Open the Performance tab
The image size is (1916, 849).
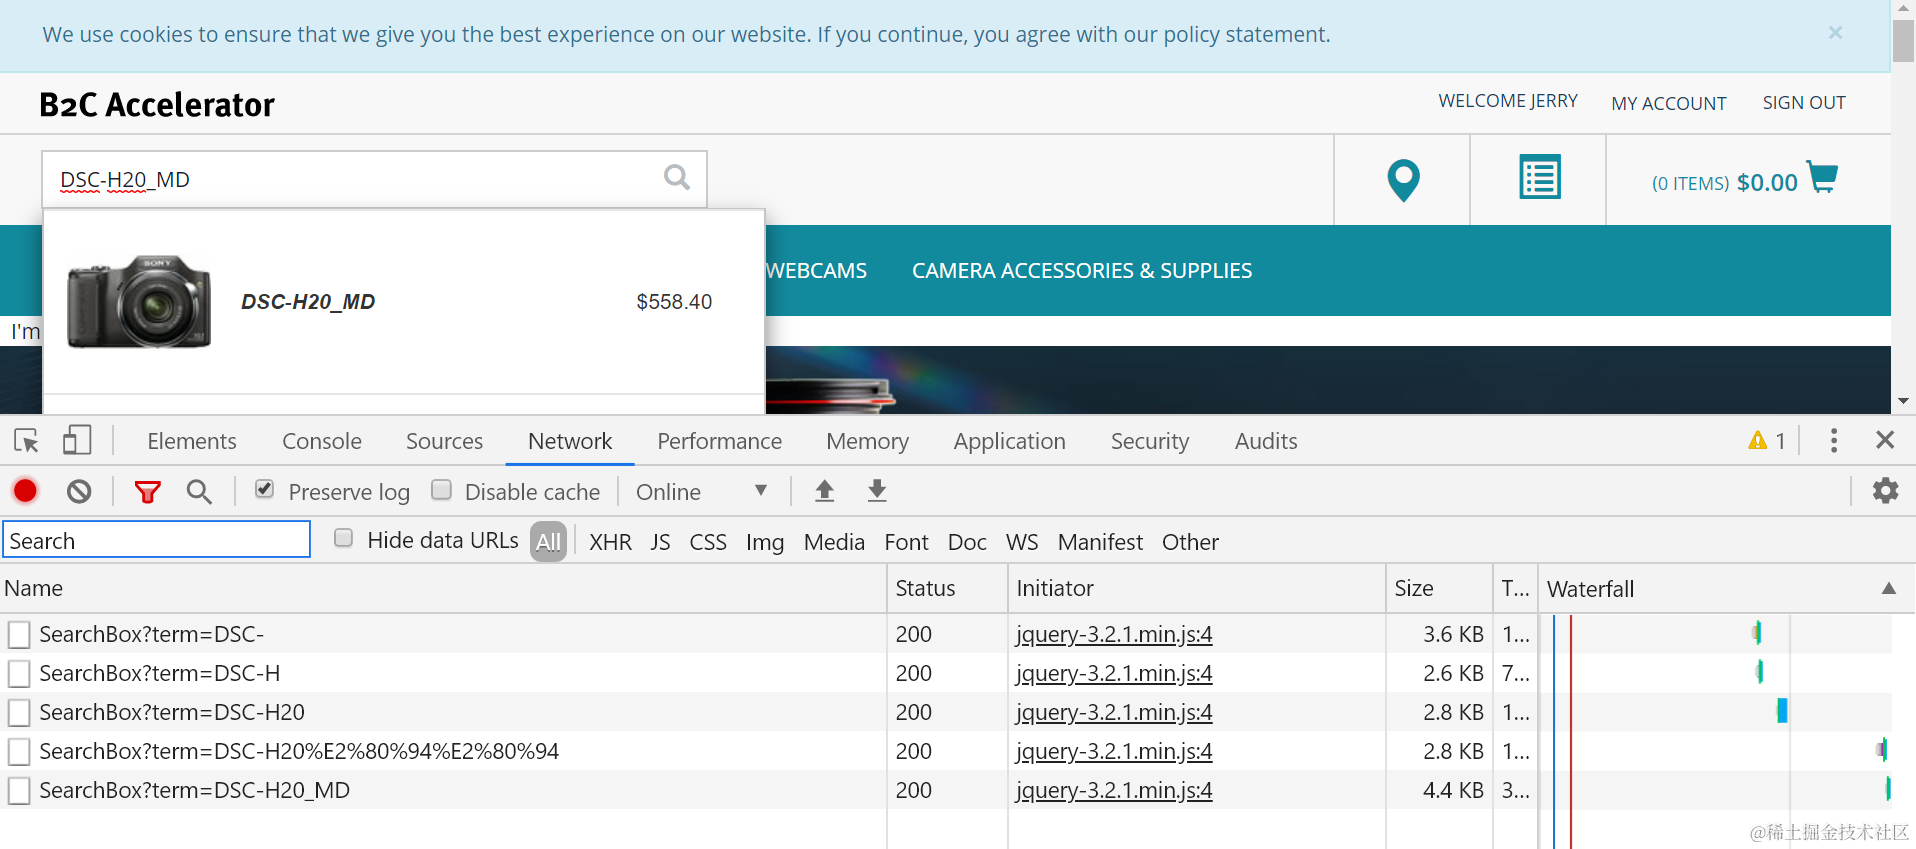719,441
